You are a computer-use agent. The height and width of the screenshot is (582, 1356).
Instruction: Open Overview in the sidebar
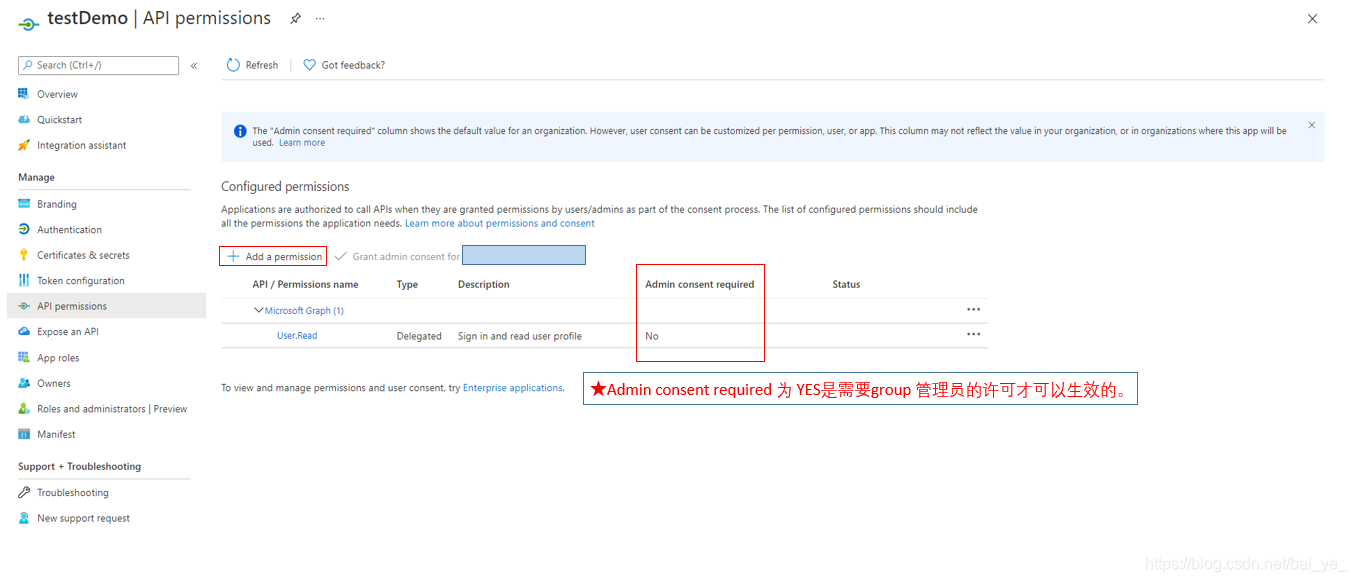point(57,94)
